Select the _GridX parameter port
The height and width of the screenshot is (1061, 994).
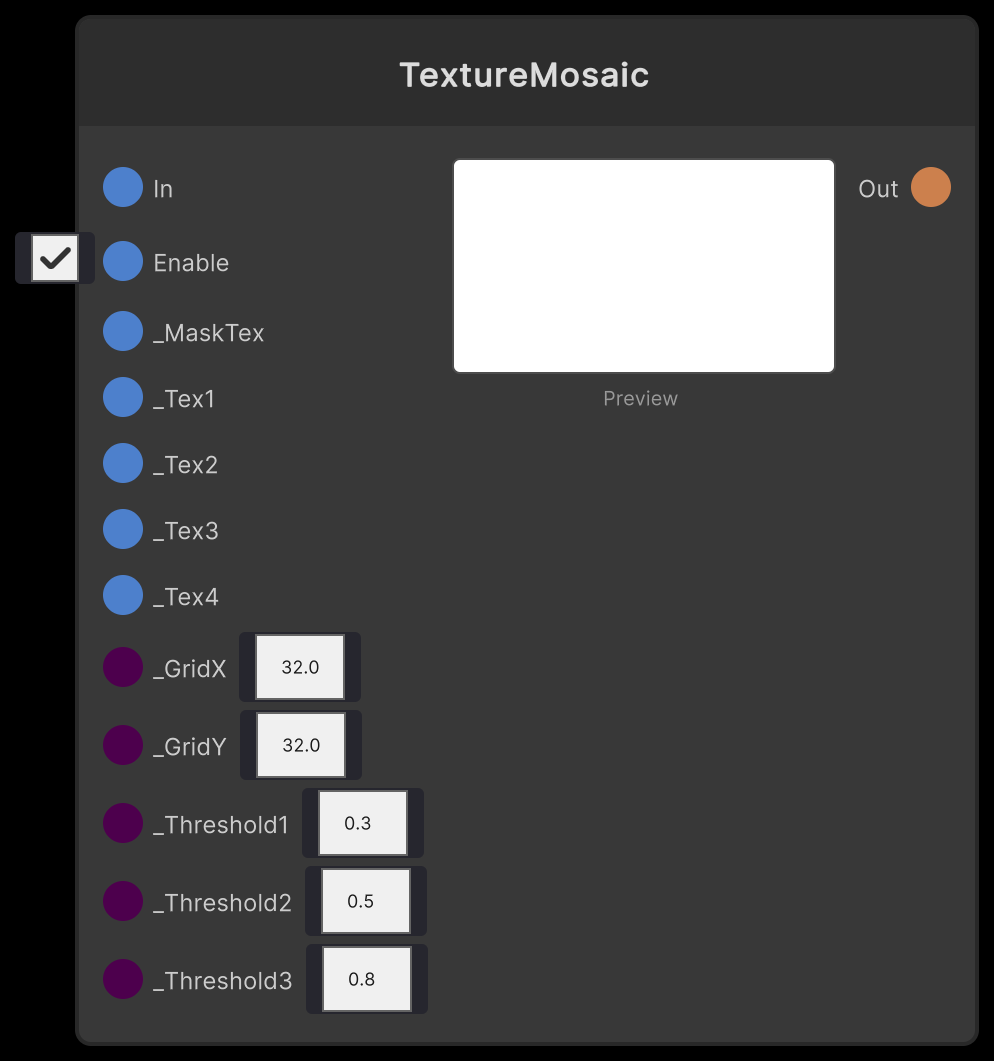[122, 667]
